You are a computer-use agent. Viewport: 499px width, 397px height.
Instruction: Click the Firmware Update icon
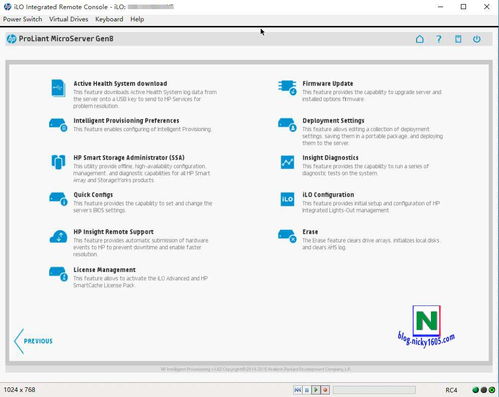point(287,87)
